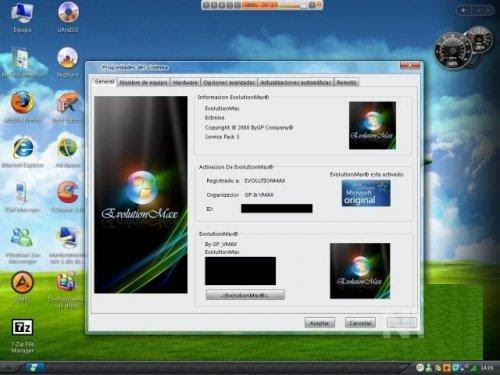The image size is (500, 375).
Task: Click the ..EvolutionMax®.. button
Action: click(245, 295)
